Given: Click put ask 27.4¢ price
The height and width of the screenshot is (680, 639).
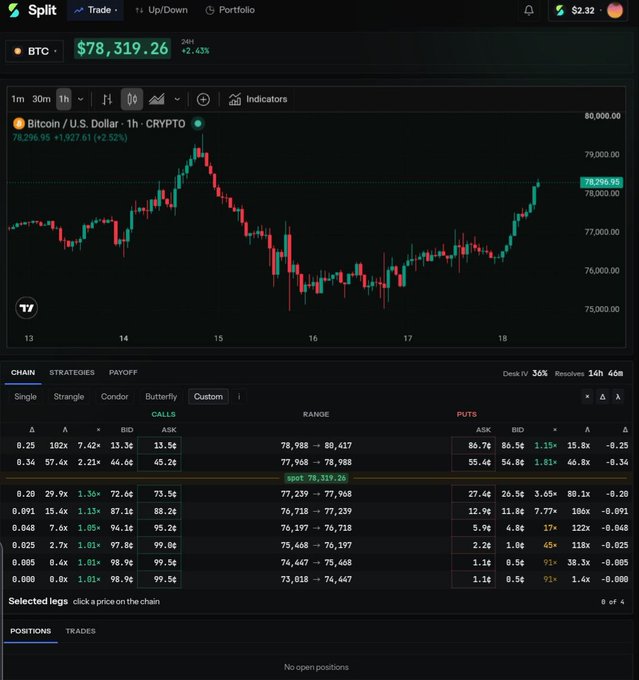Looking at the screenshot, I should pos(473,494).
